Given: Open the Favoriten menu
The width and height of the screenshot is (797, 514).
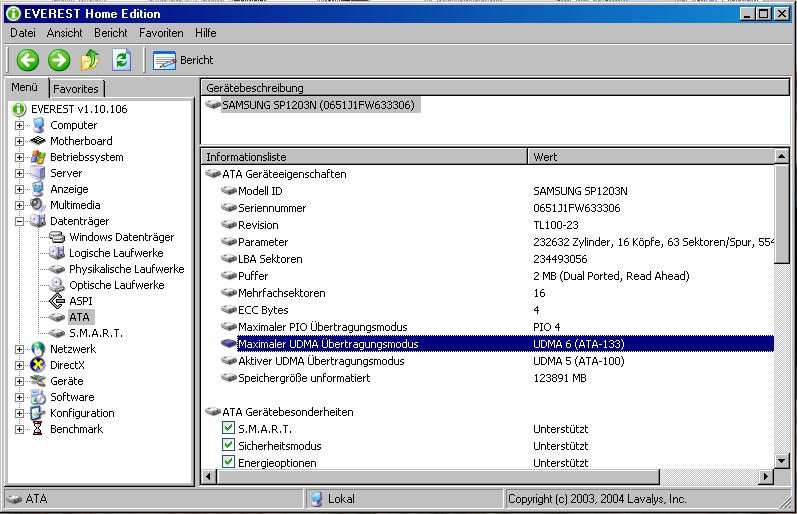Looking at the screenshot, I should (161, 33).
